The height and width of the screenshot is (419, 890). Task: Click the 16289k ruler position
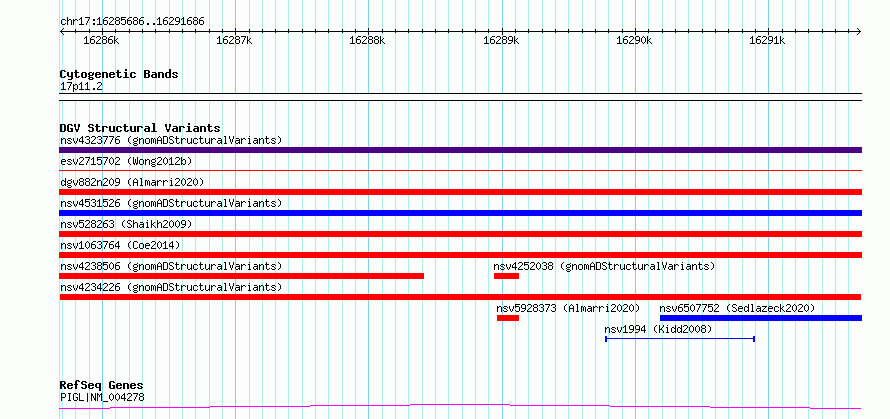(x=501, y=40)
